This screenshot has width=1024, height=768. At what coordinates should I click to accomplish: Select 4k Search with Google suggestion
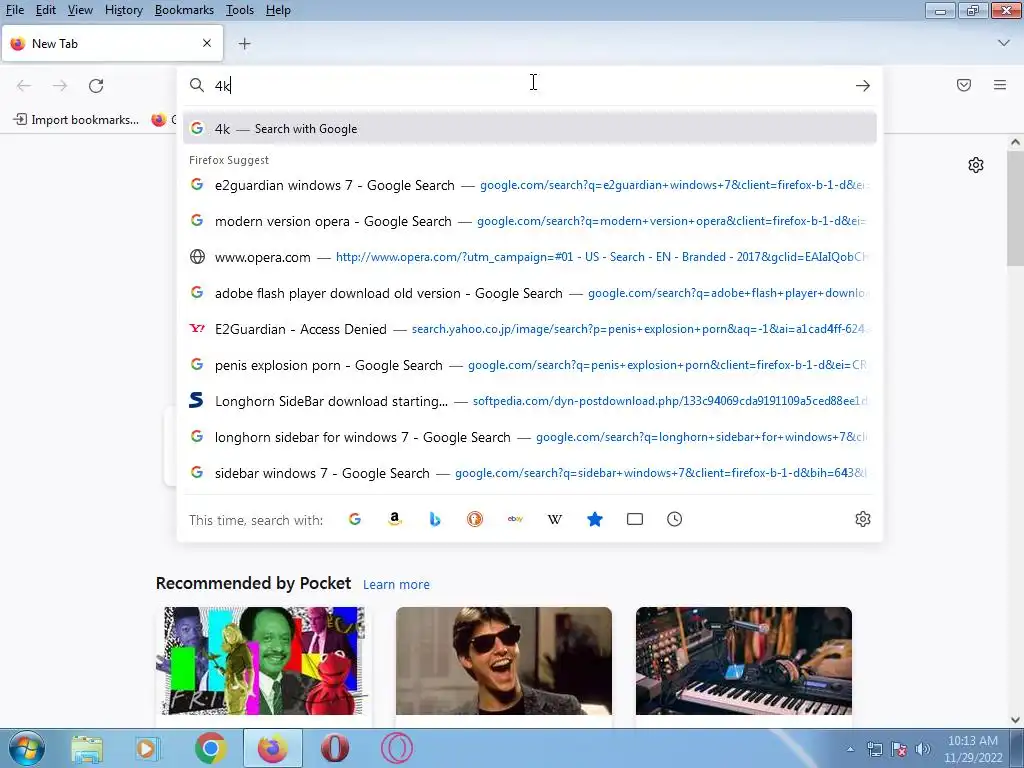(x=530, y=129)
